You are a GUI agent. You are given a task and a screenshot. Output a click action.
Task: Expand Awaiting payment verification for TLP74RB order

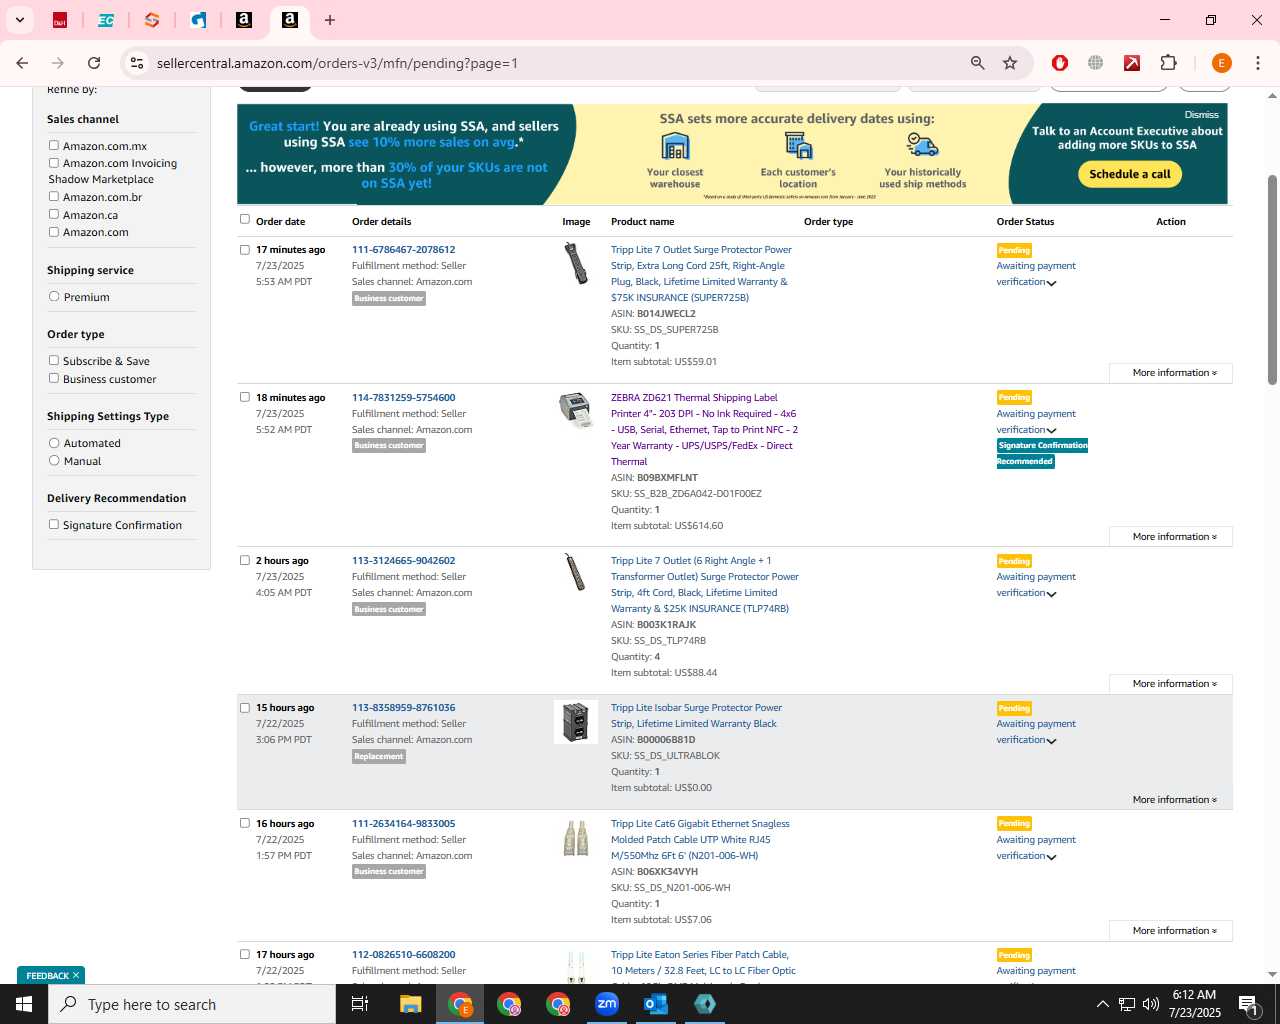(x=1051, y=594)
